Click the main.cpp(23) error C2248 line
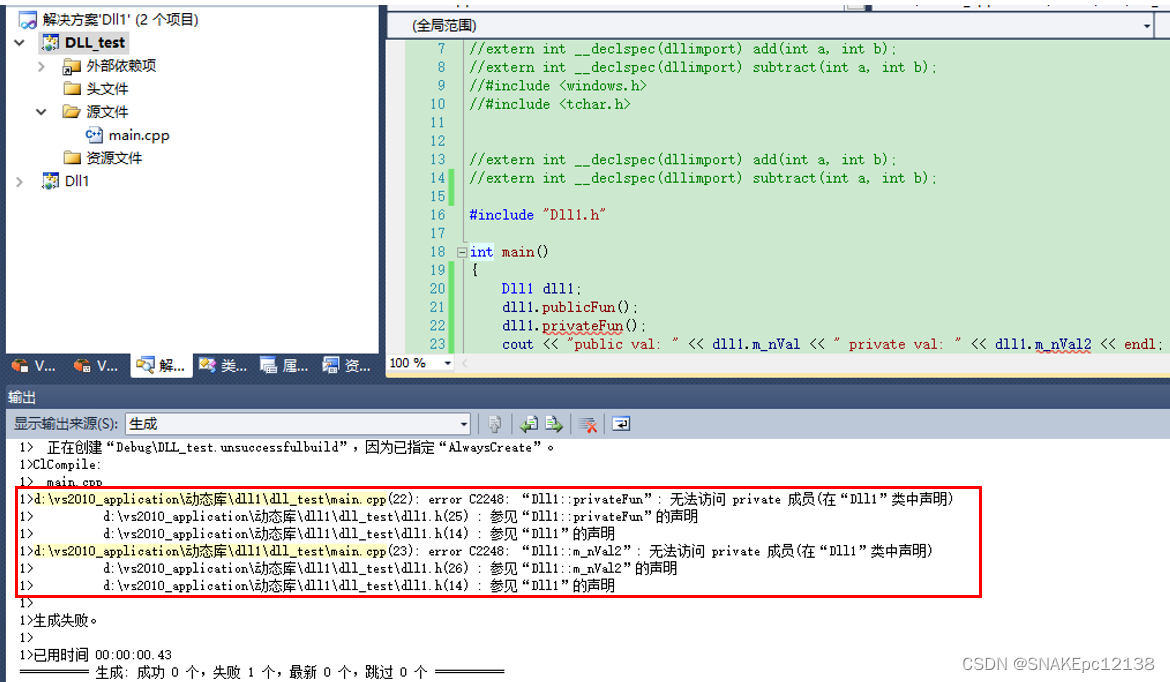The width and height of the screenshot is (1170, 682). click(476, 551)
